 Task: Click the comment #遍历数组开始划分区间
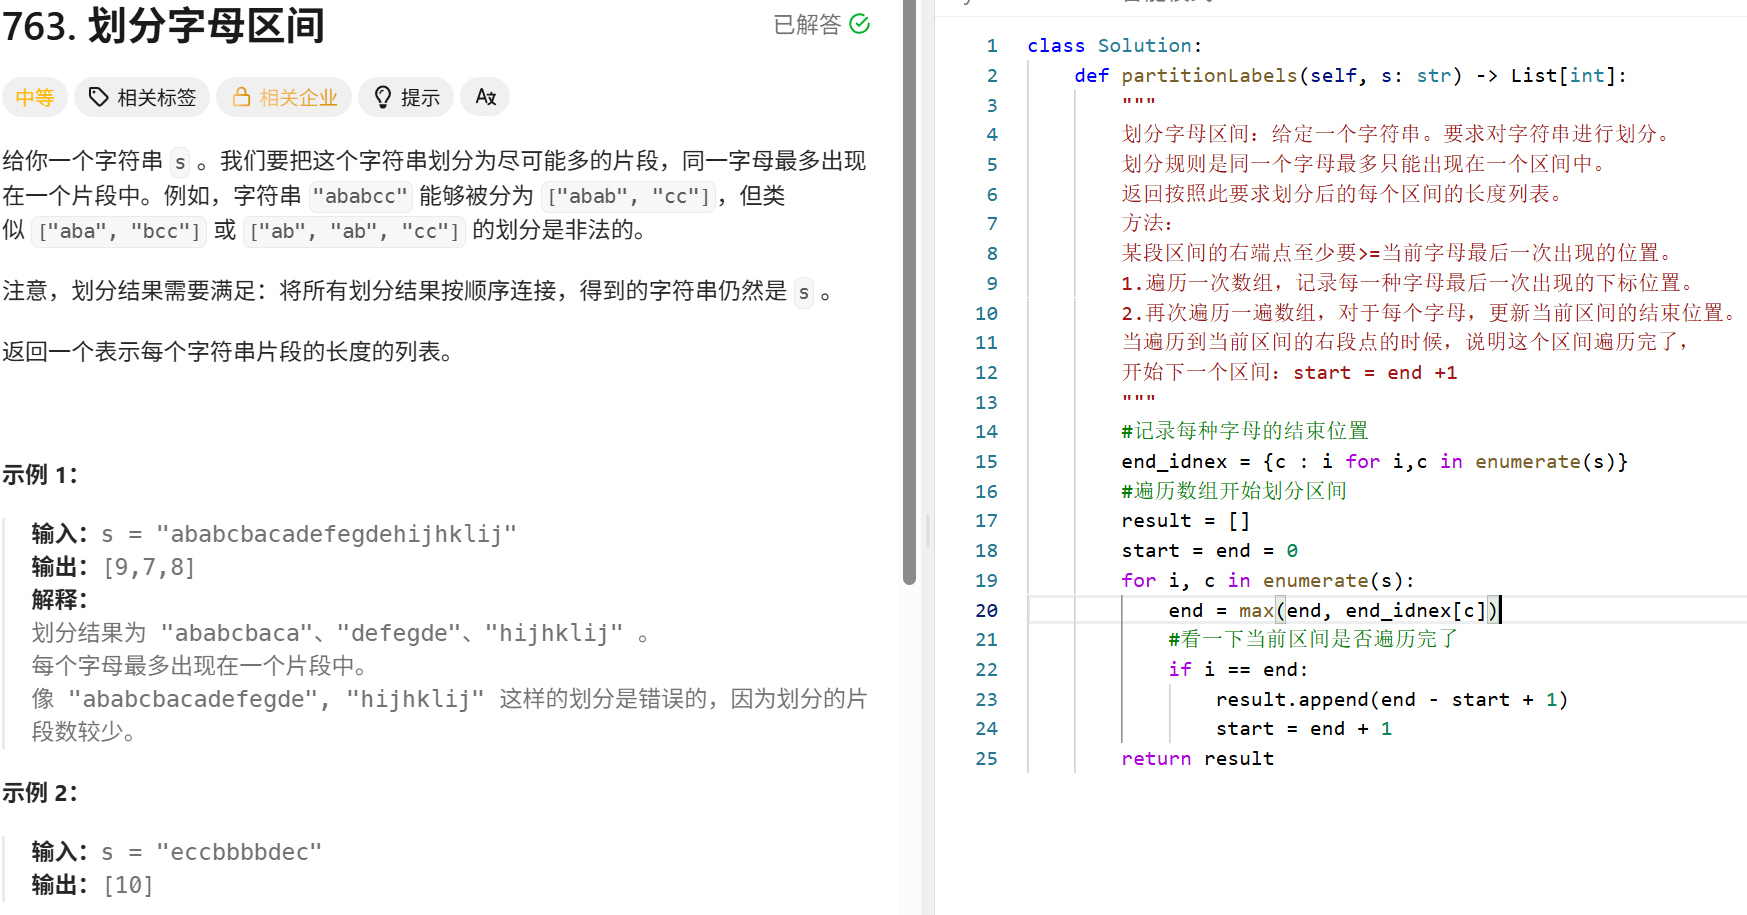tap(1234, 492)
